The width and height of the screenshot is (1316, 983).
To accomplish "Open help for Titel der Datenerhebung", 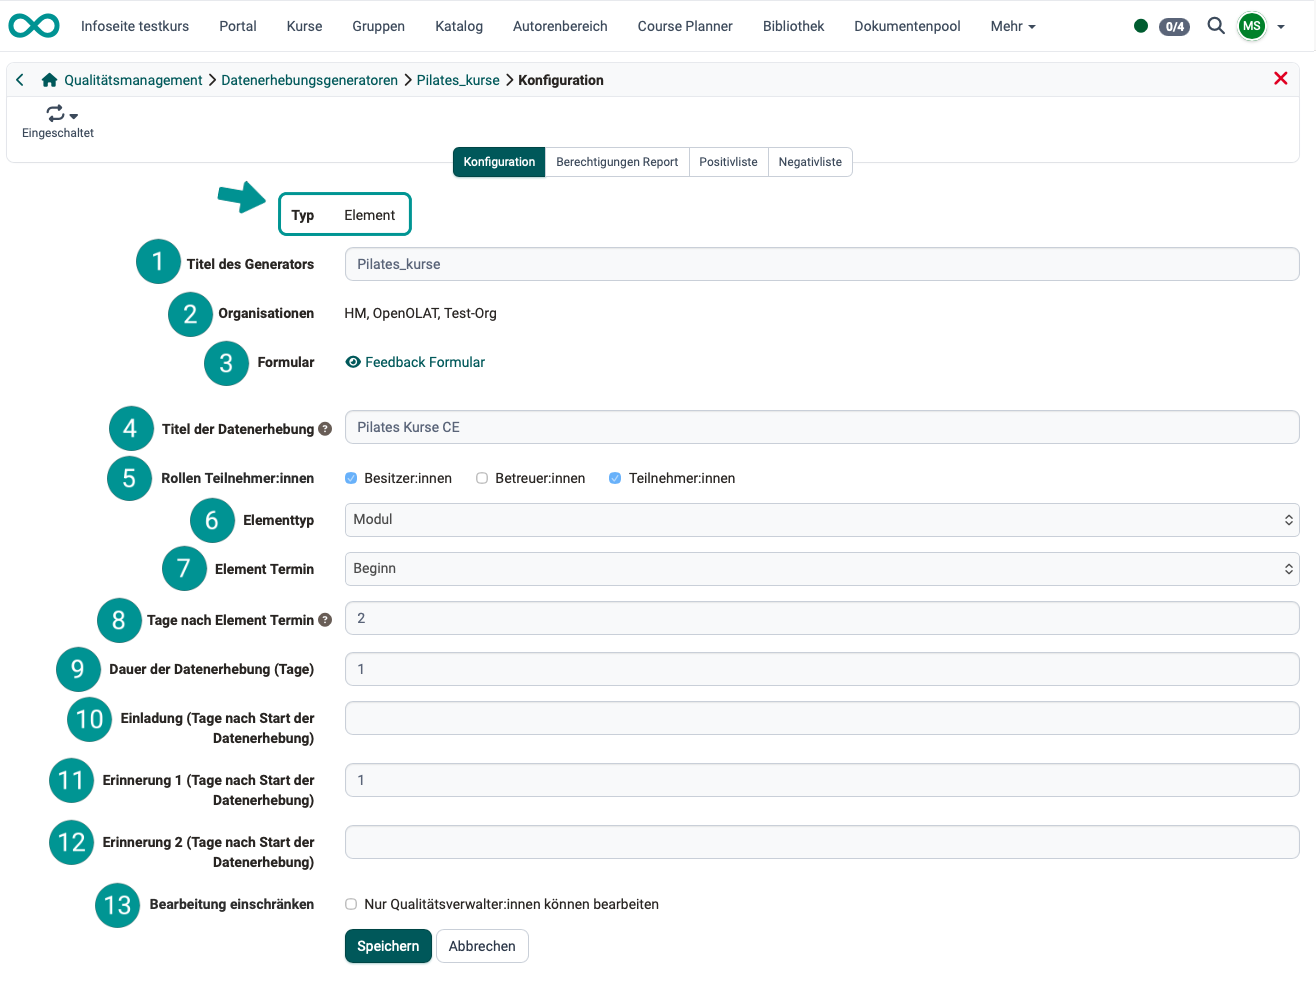I will pos(325,427).
